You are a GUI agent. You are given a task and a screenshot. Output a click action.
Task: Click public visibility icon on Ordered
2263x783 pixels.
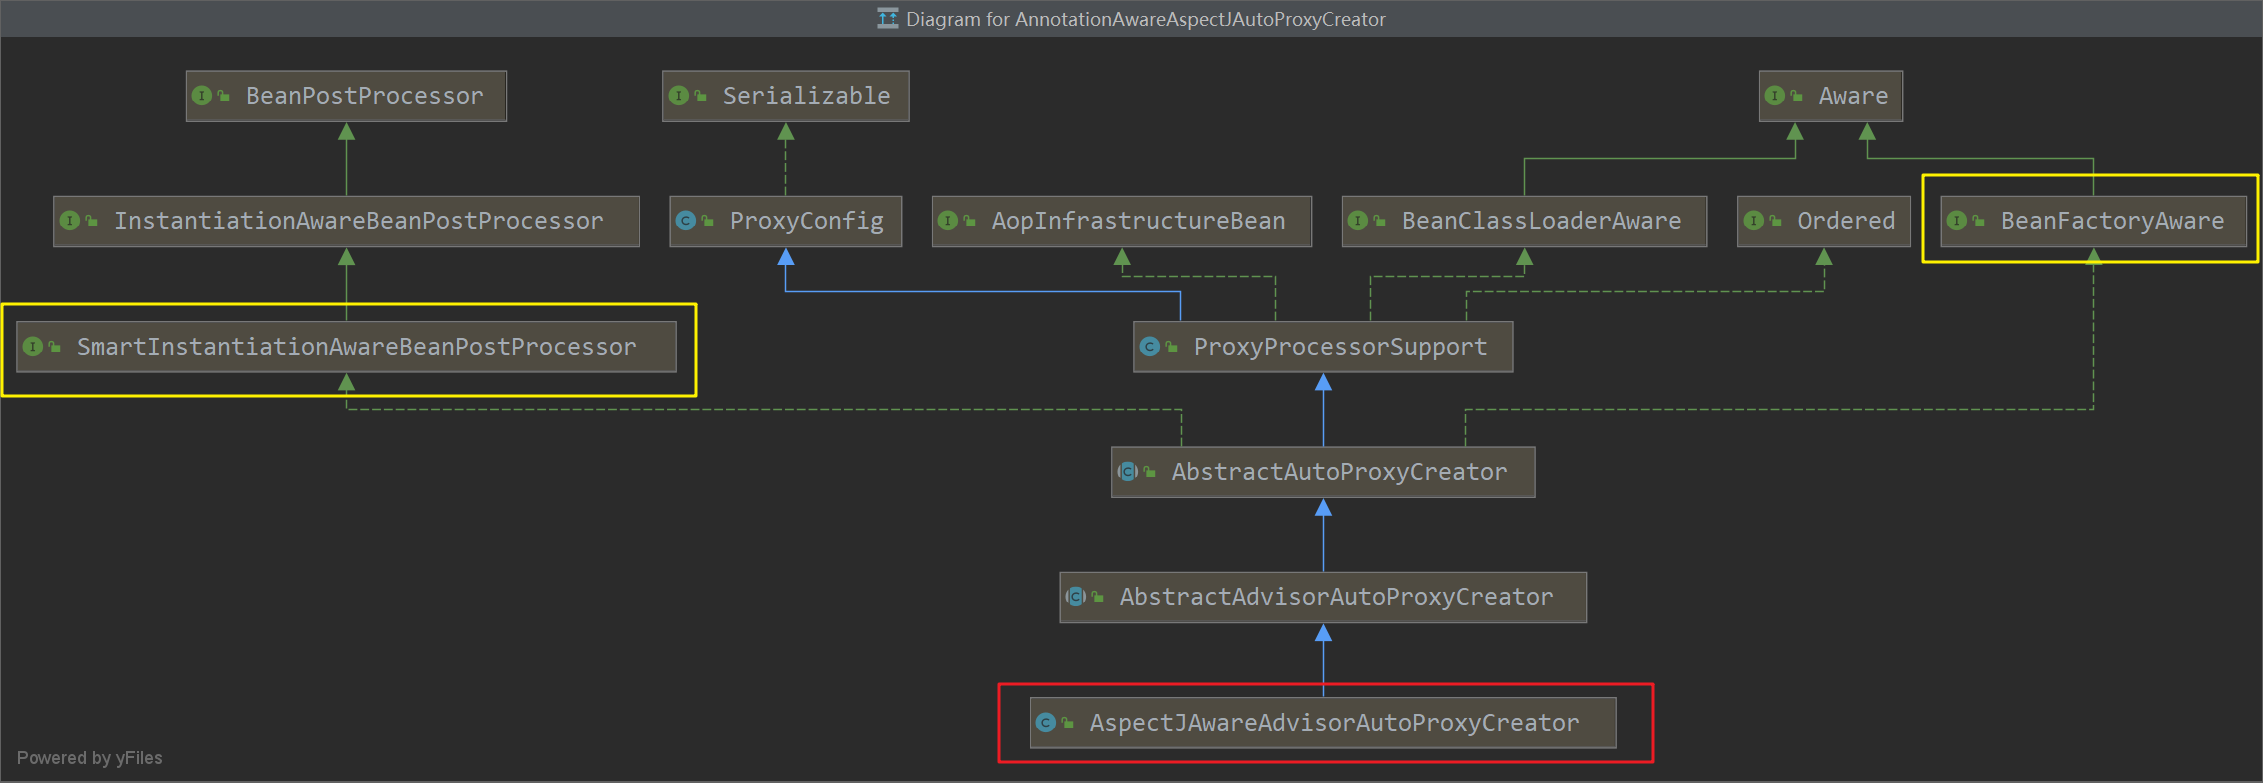point(1776,222)
